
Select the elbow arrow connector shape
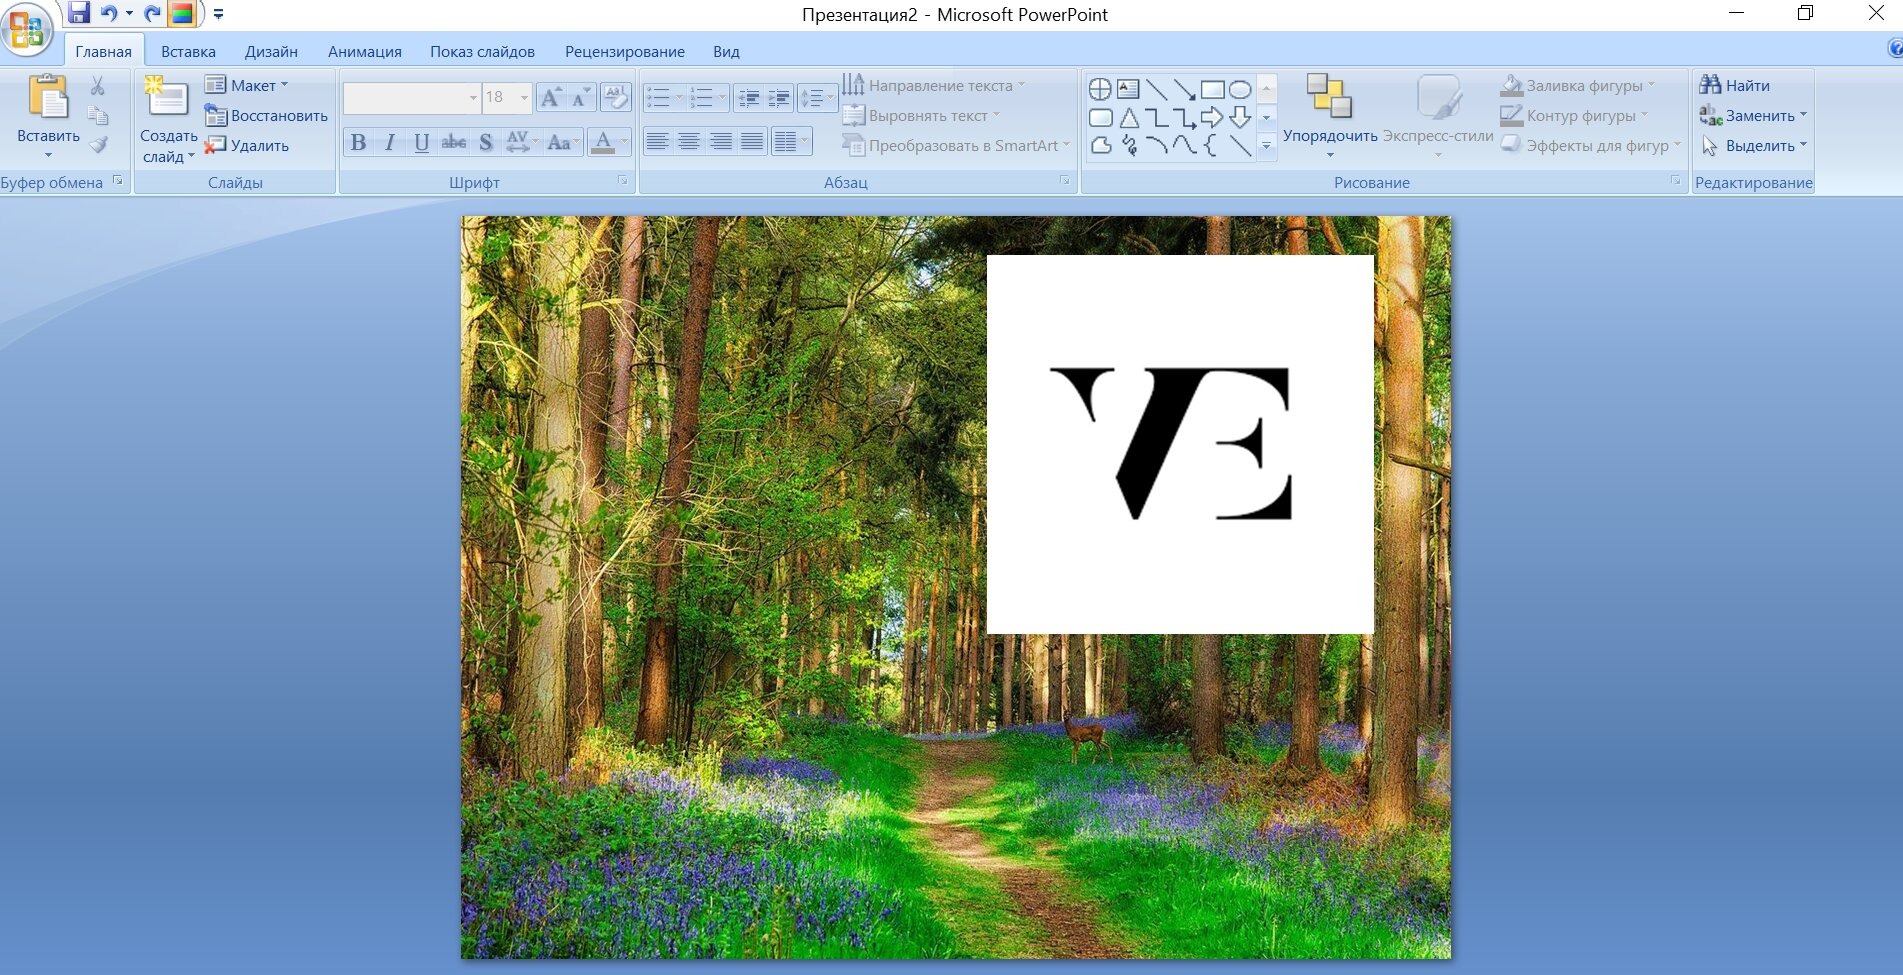(x=1184, y=118)
